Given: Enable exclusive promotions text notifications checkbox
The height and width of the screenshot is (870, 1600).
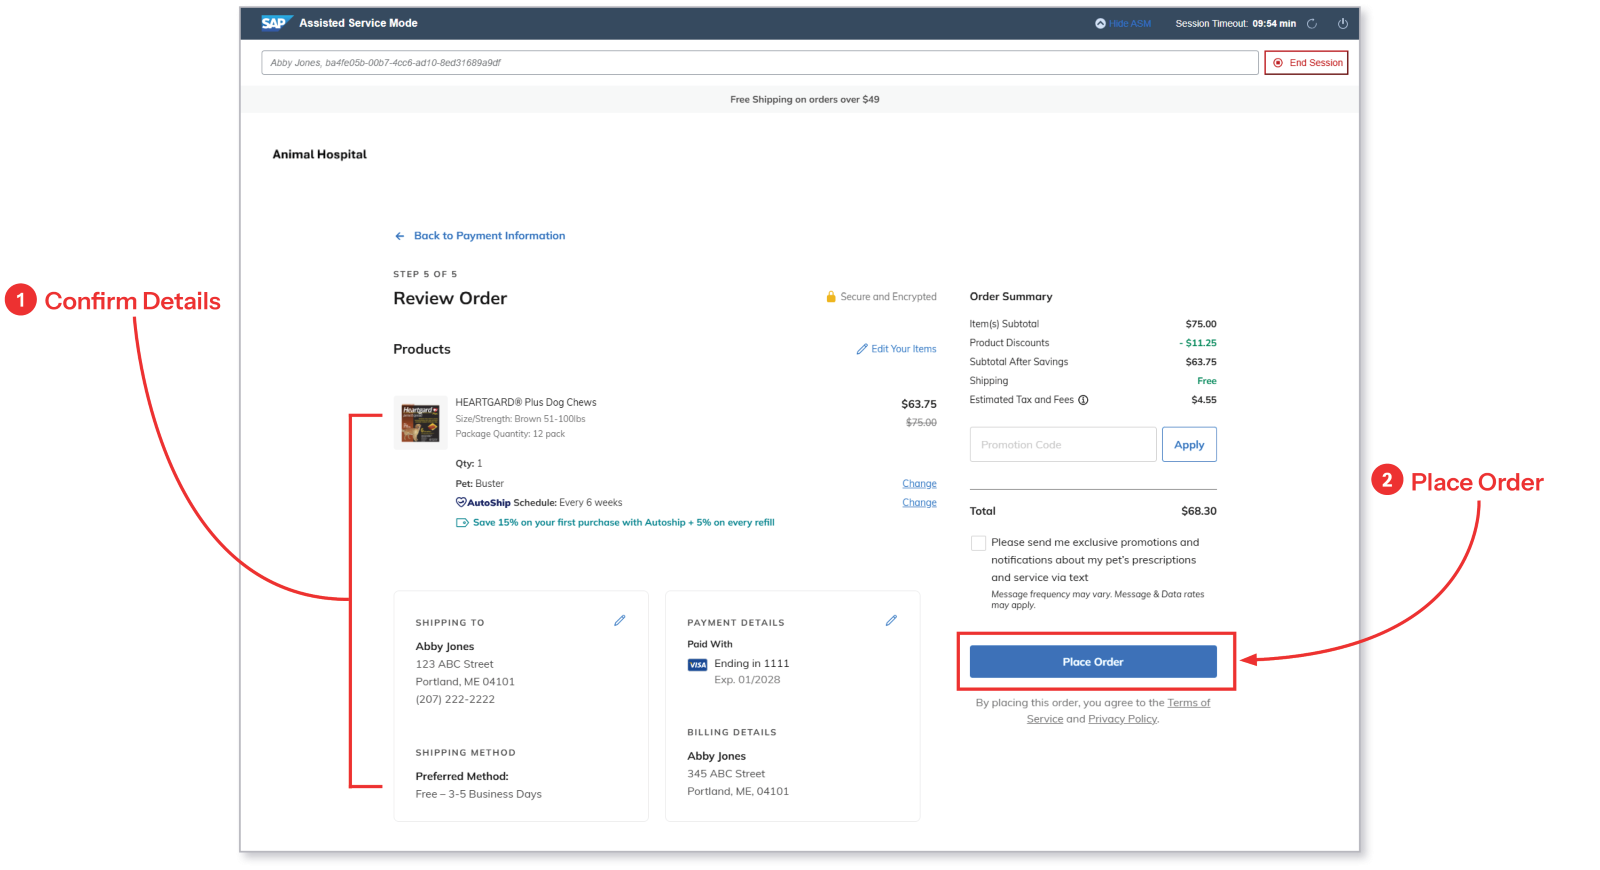Looking at the screenshot, I should pyautogui.click(x=978, y=543).
